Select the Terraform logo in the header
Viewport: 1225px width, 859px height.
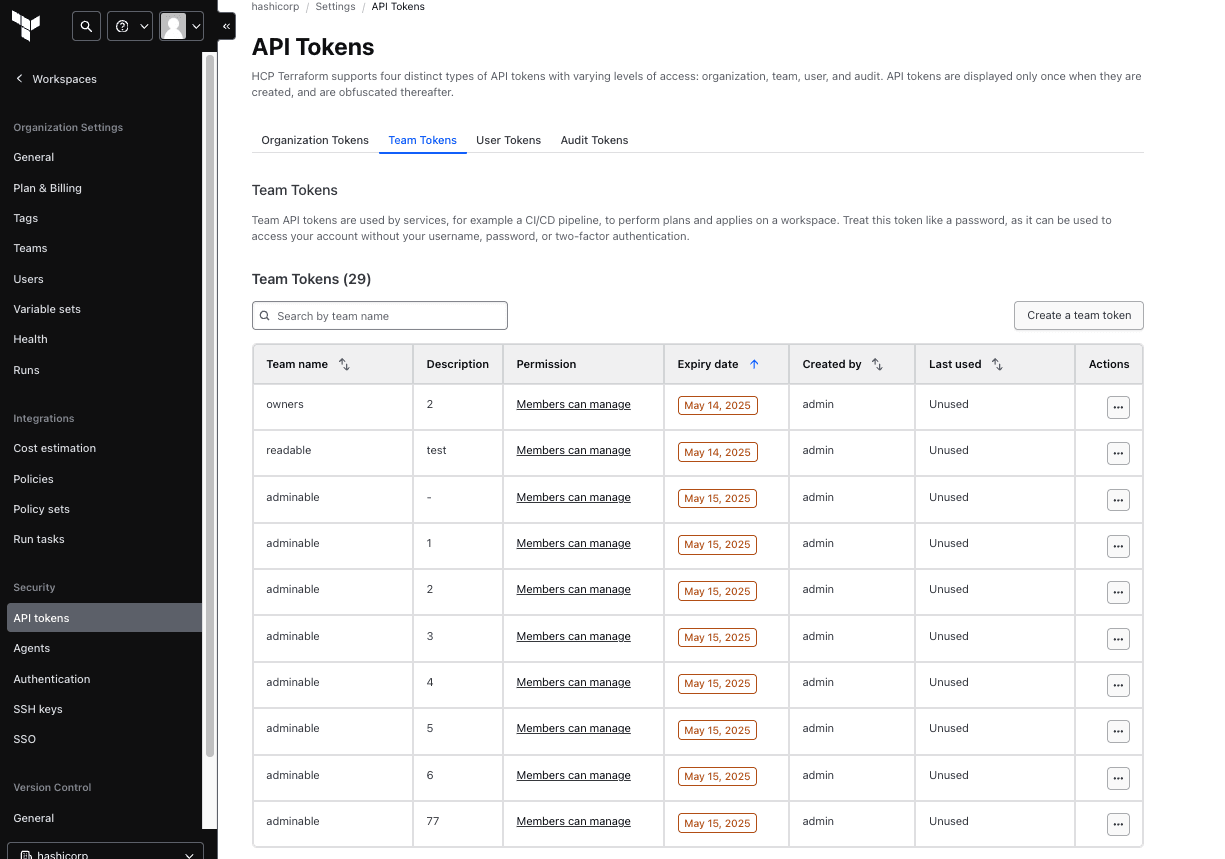tap(26, 26)
